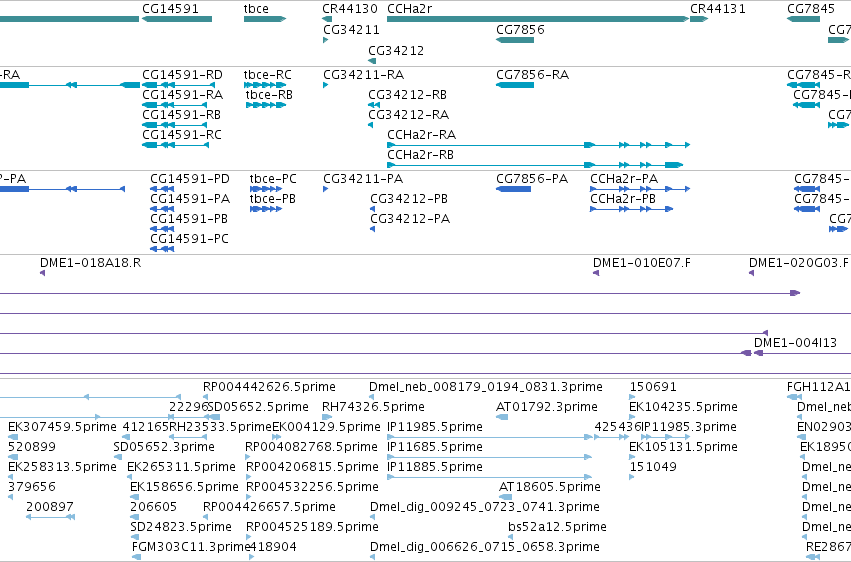Select protein CG14591-PC
This screenshot has height=562, width=851.
pyautogui.click(x=189, y=239)
